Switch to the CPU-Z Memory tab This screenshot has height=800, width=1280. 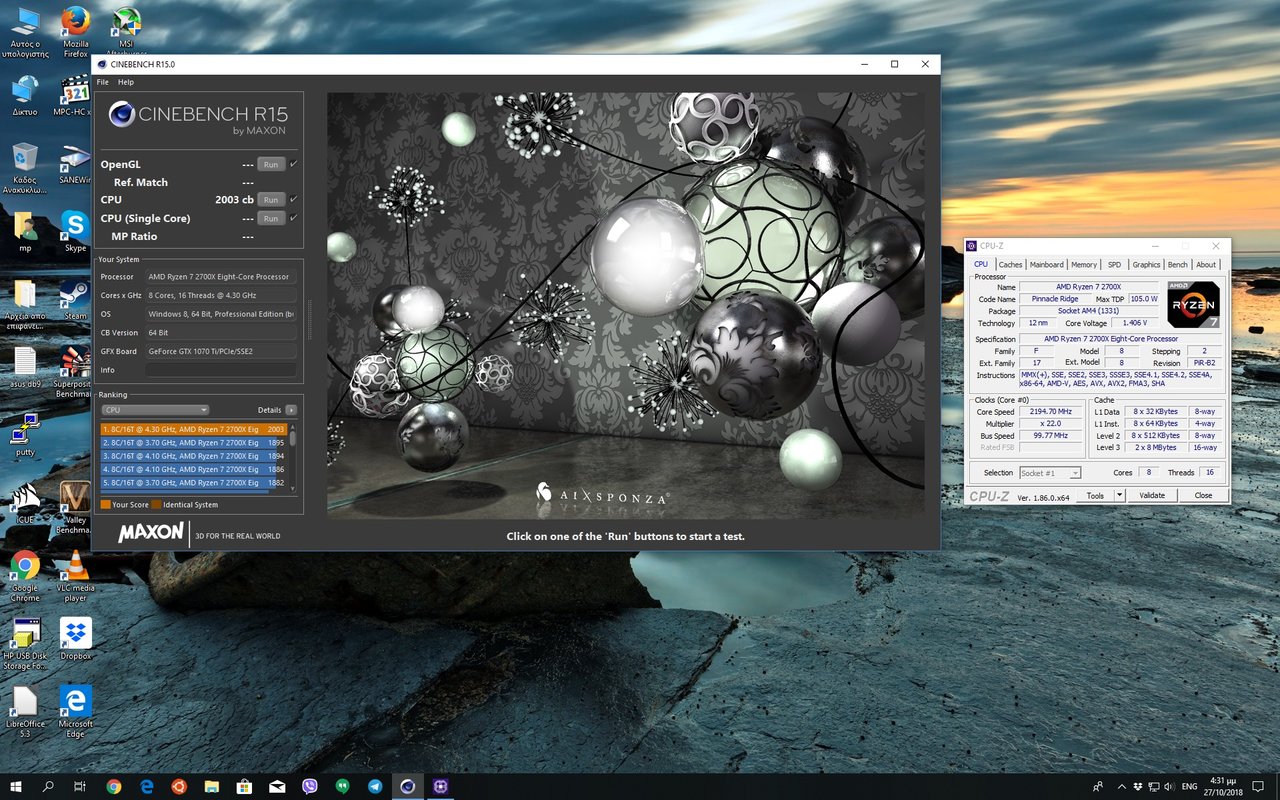[1084, 264]
